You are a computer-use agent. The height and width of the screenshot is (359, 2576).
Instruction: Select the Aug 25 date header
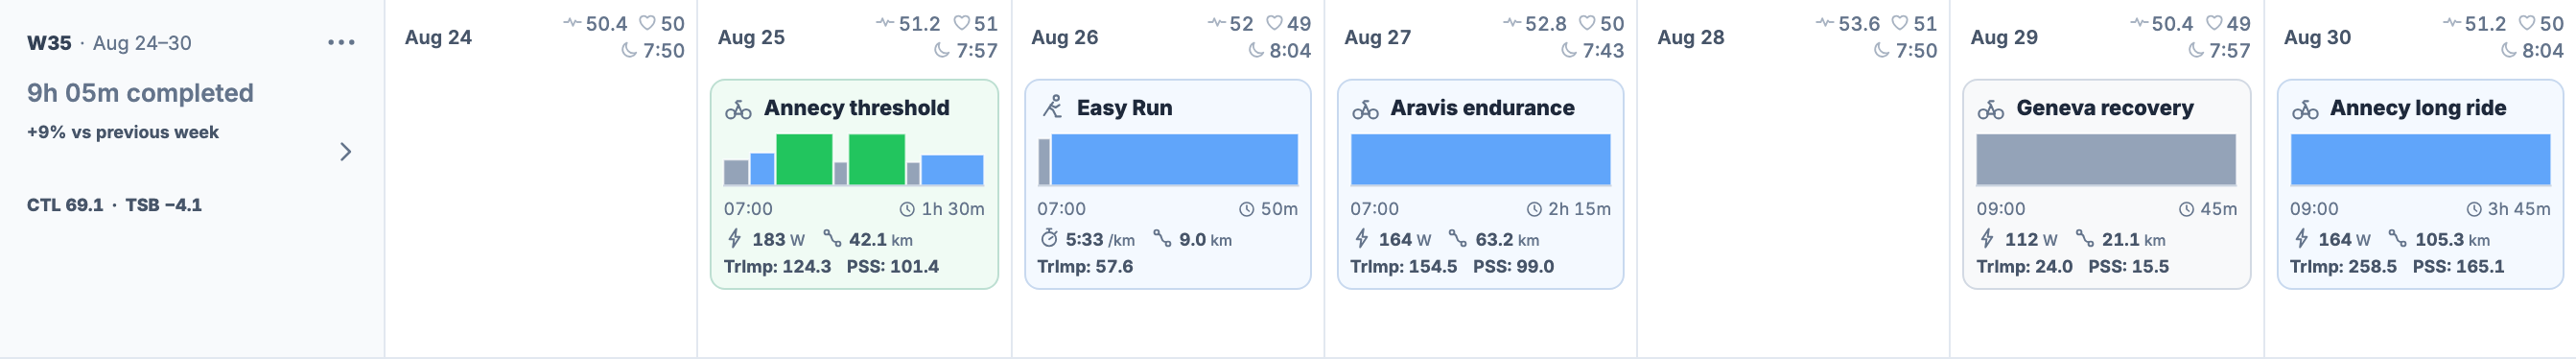pos(751,37)
